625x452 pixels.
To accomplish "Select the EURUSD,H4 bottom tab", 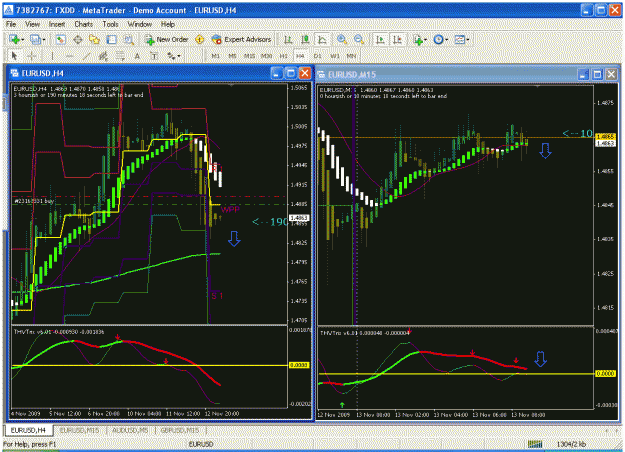I will pyautogui.click(x=28, y=430).
